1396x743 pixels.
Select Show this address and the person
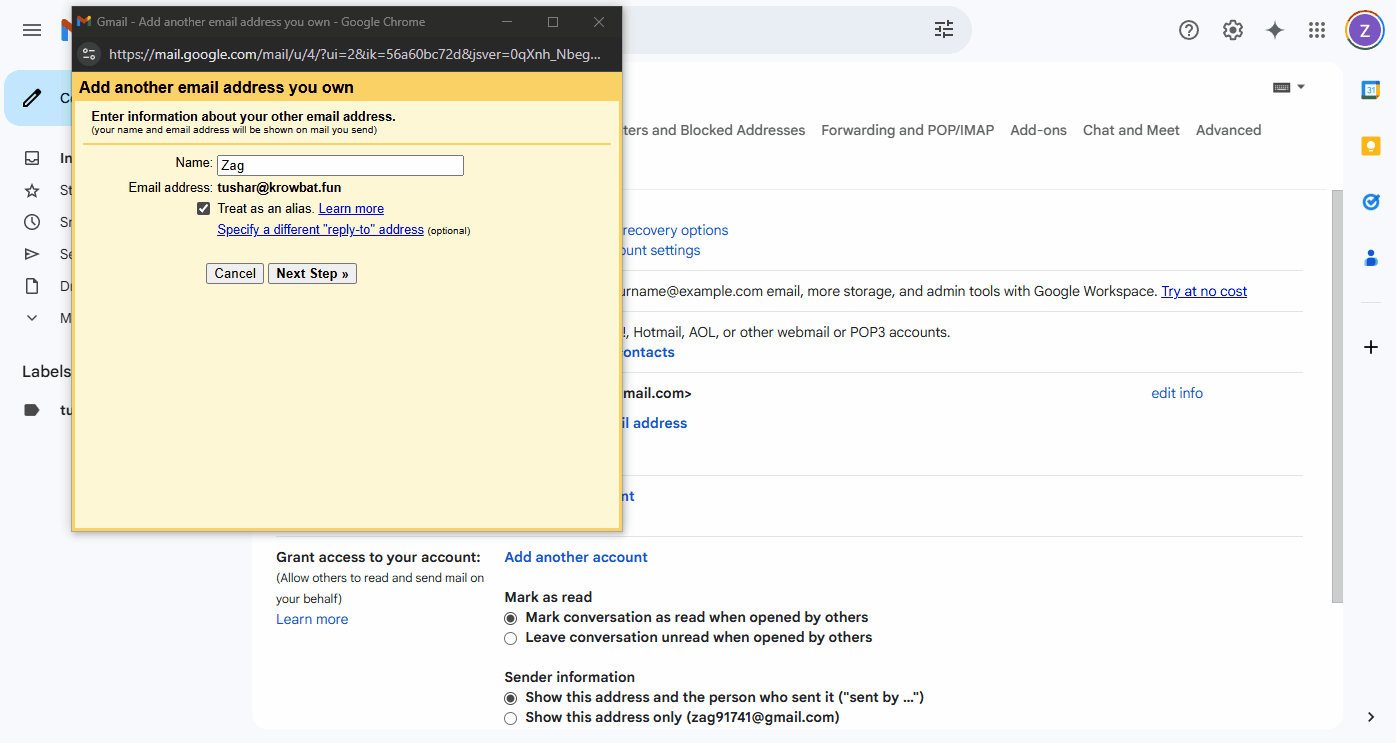coord(511,698)
